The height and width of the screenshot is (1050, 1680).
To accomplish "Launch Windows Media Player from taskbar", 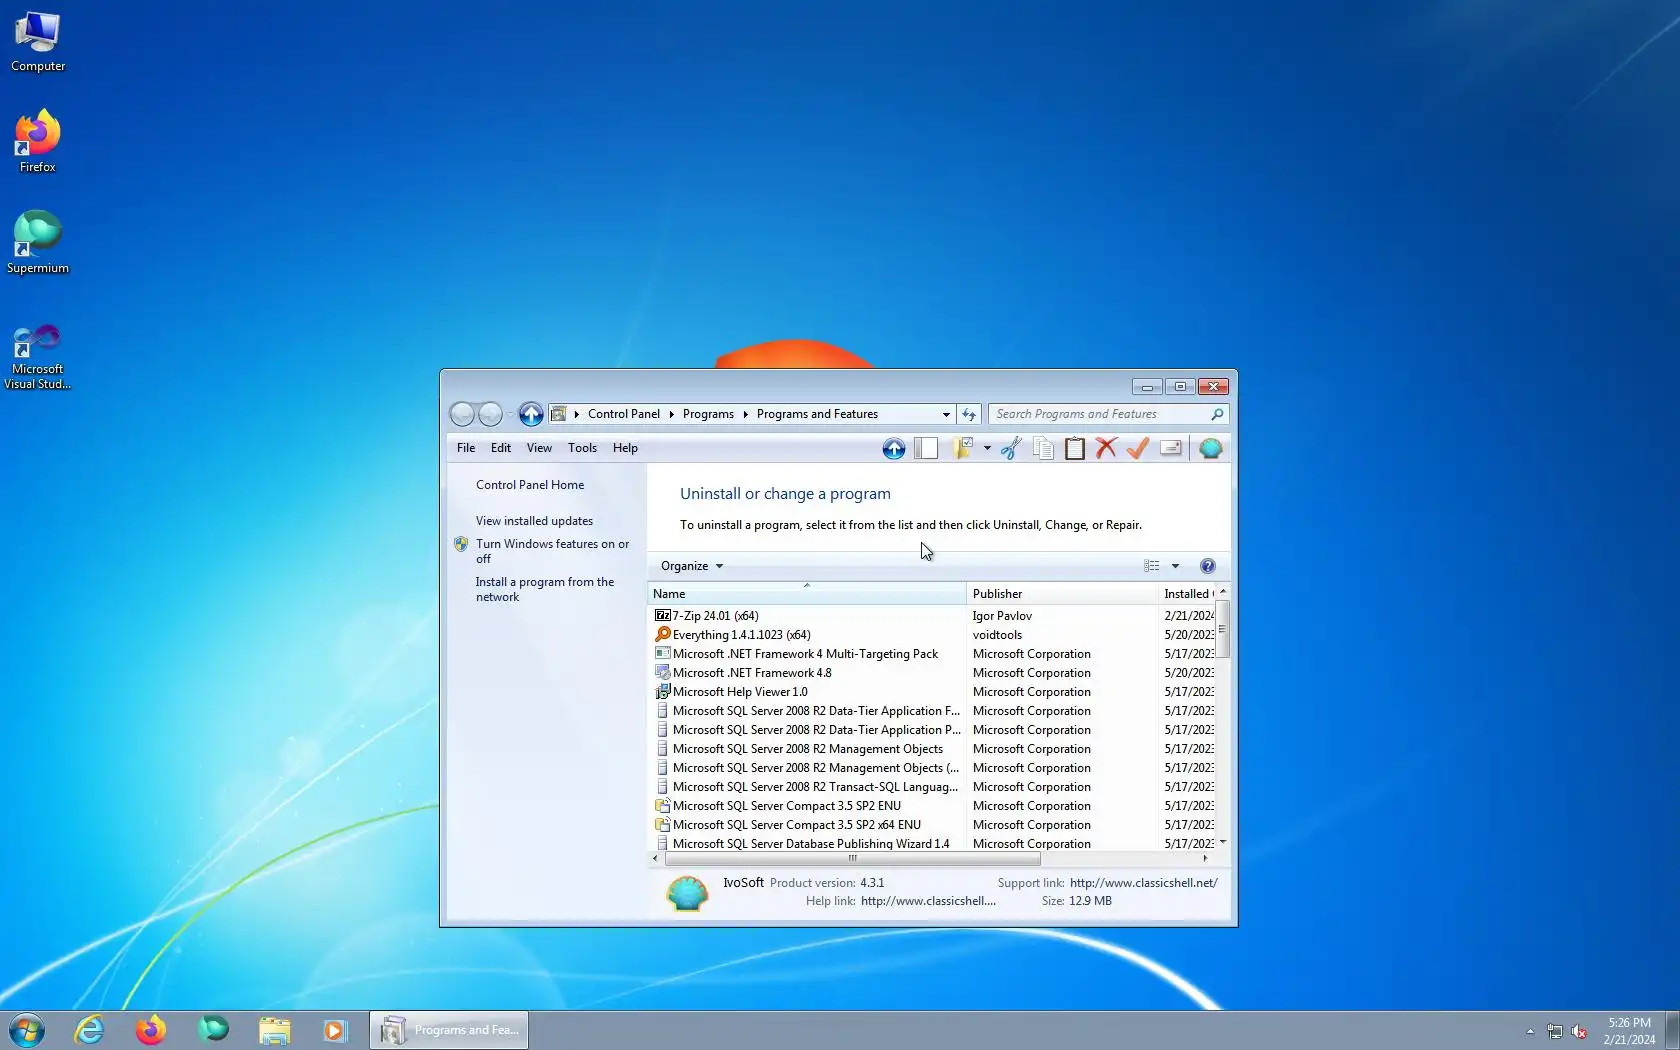I will pos(335,1030).
